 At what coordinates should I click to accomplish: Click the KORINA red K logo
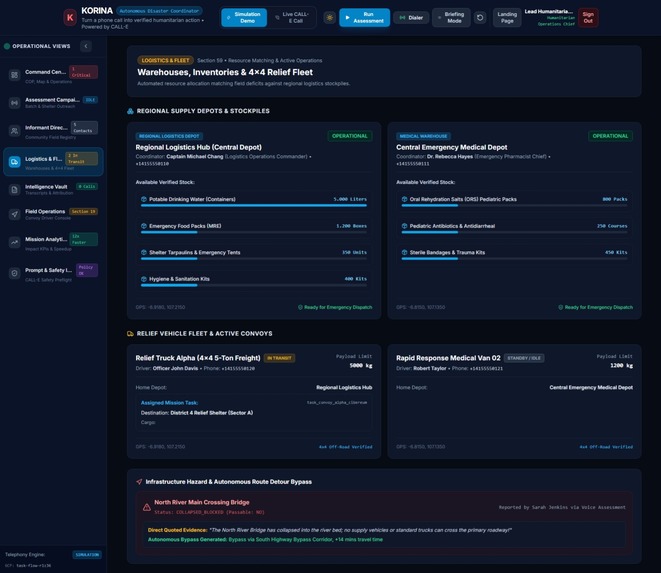coord(70,18)
